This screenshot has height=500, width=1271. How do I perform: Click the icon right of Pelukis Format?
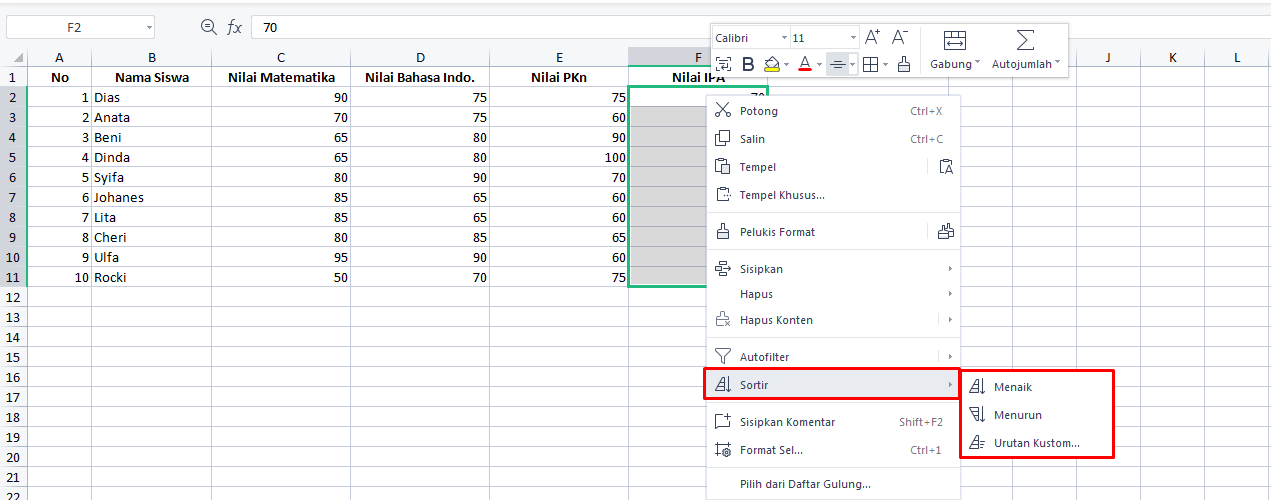946,232
